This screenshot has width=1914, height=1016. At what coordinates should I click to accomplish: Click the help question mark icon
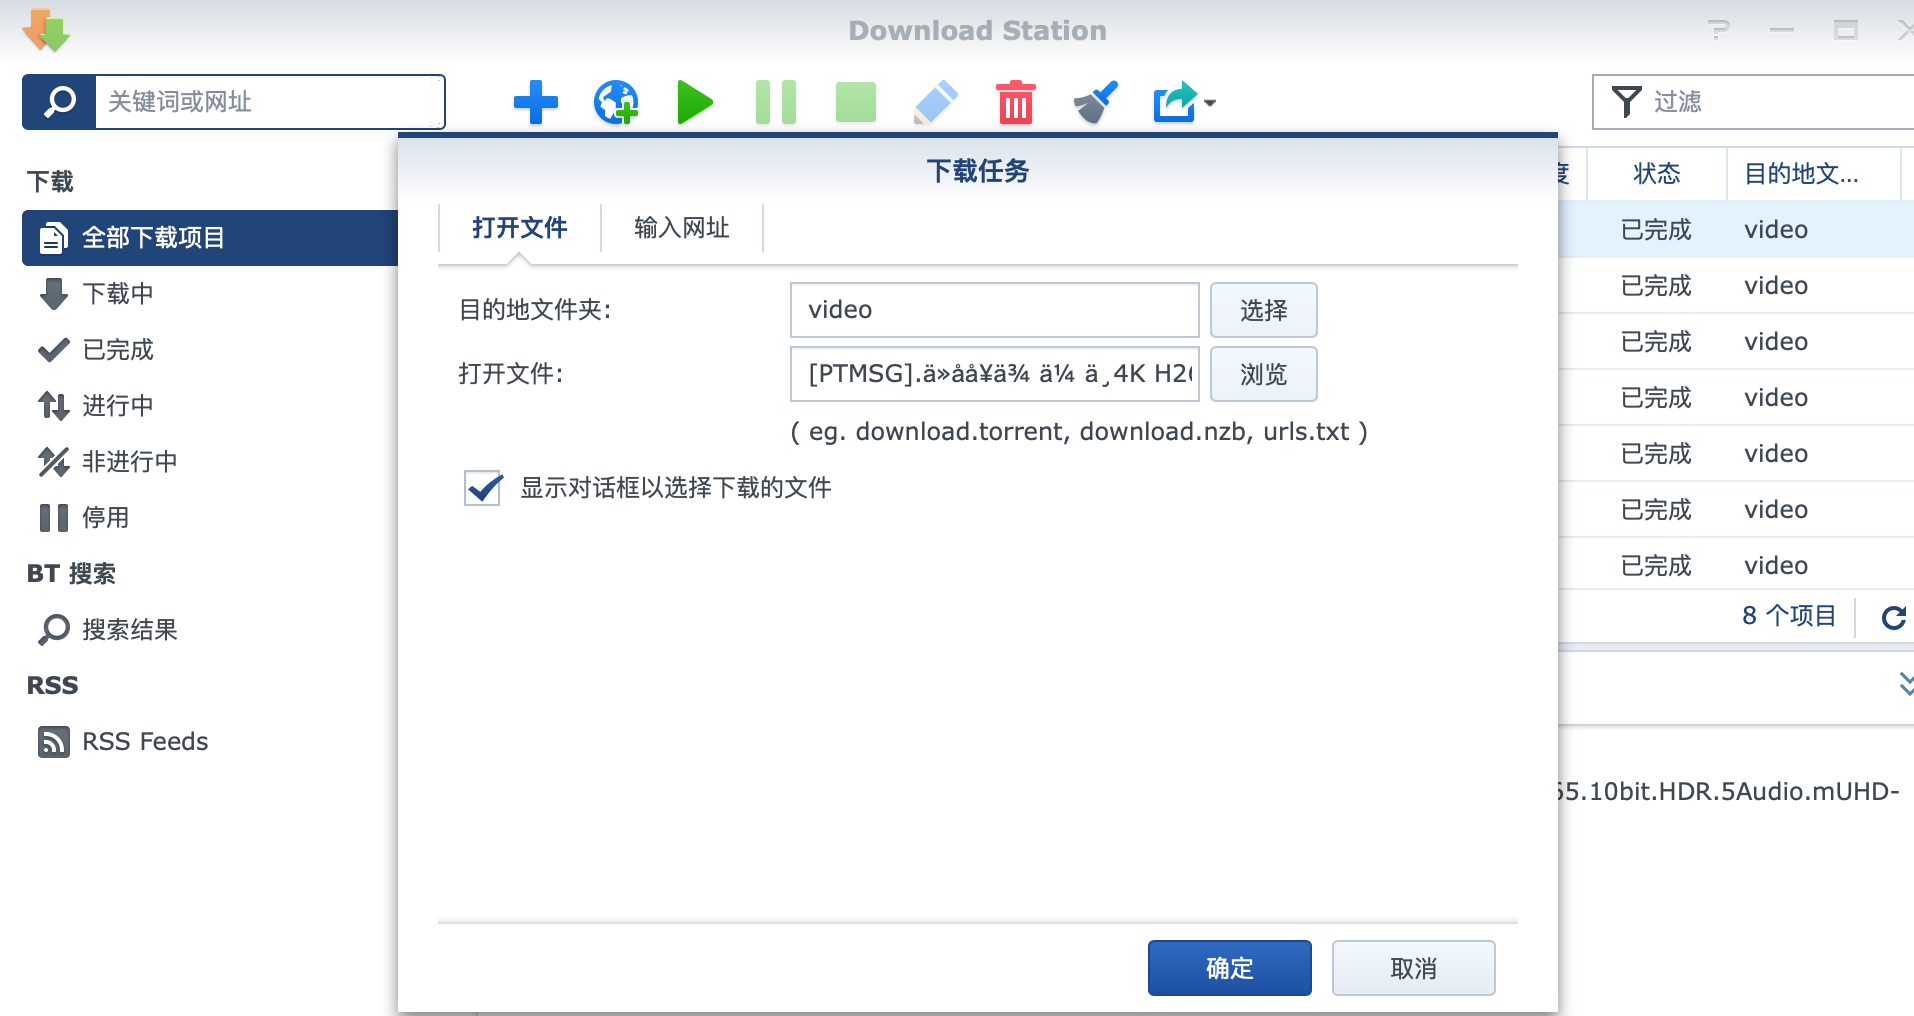tap(1719, 30)
